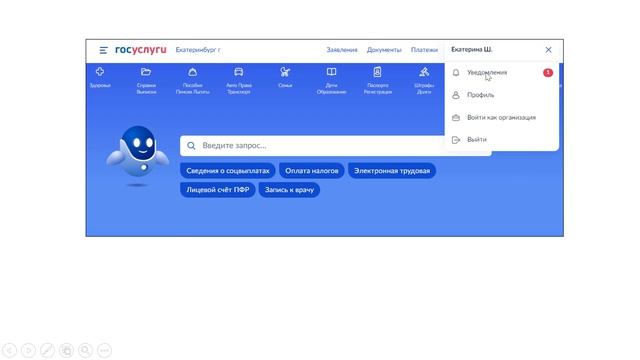Open the Заявления section

[x=342, y=50]
